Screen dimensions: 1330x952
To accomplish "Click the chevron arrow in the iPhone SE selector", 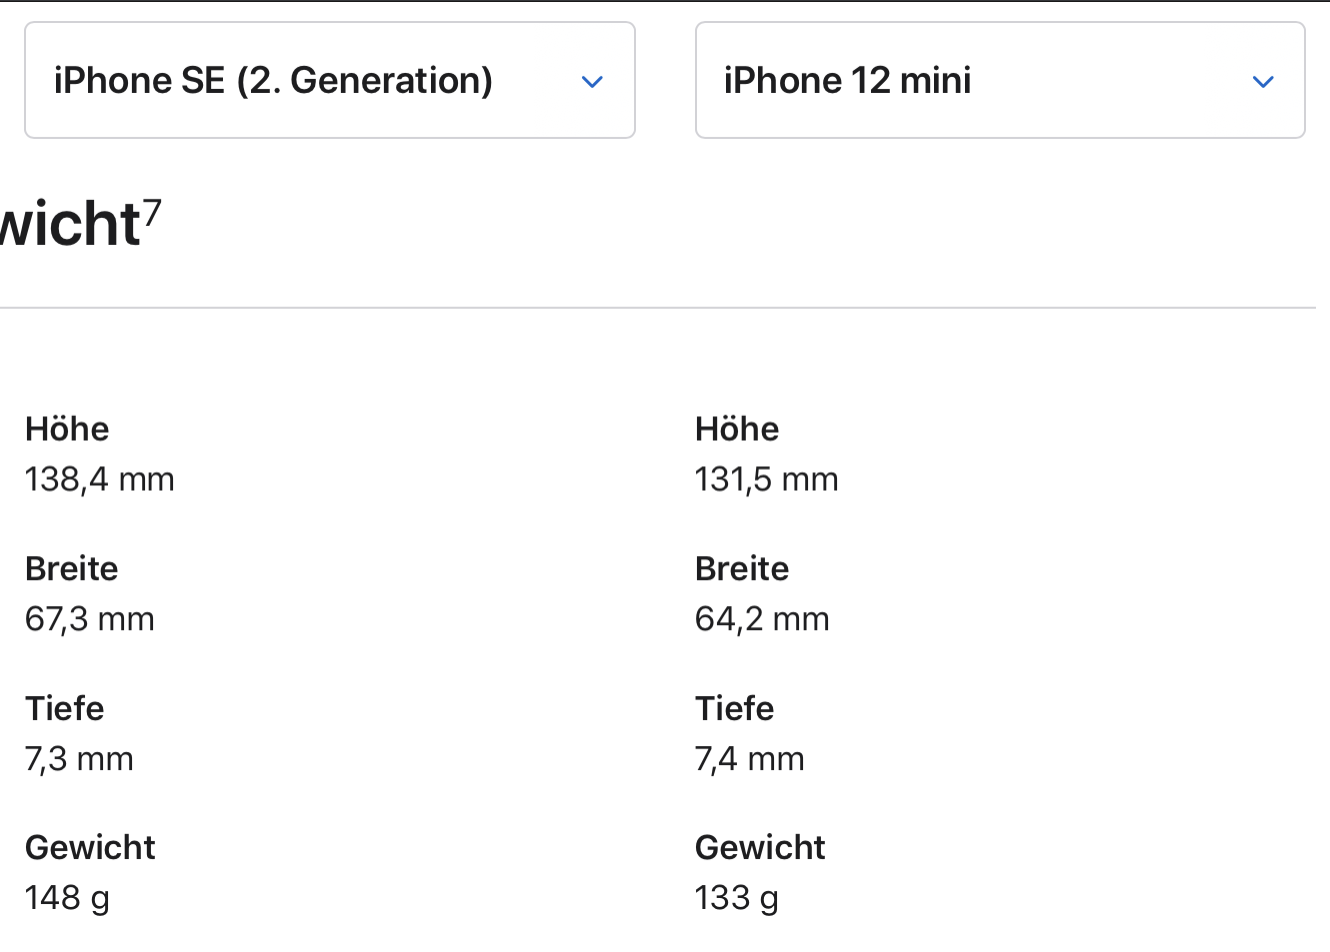I will [592, 82].
